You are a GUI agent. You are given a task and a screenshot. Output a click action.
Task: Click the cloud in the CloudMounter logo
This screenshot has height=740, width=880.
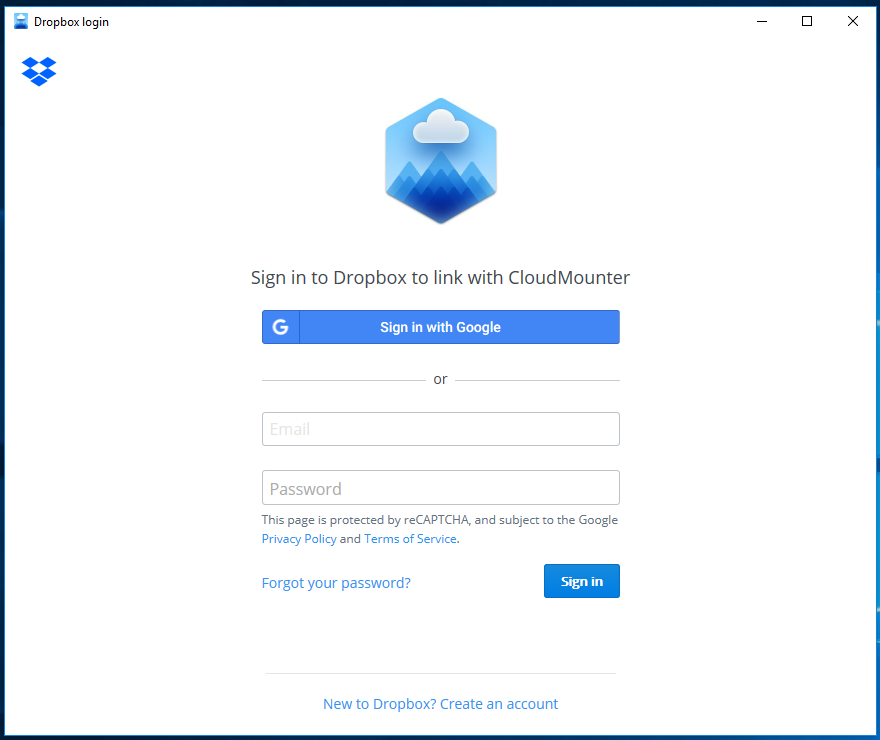pyautogui.click(x=441, y=126)
